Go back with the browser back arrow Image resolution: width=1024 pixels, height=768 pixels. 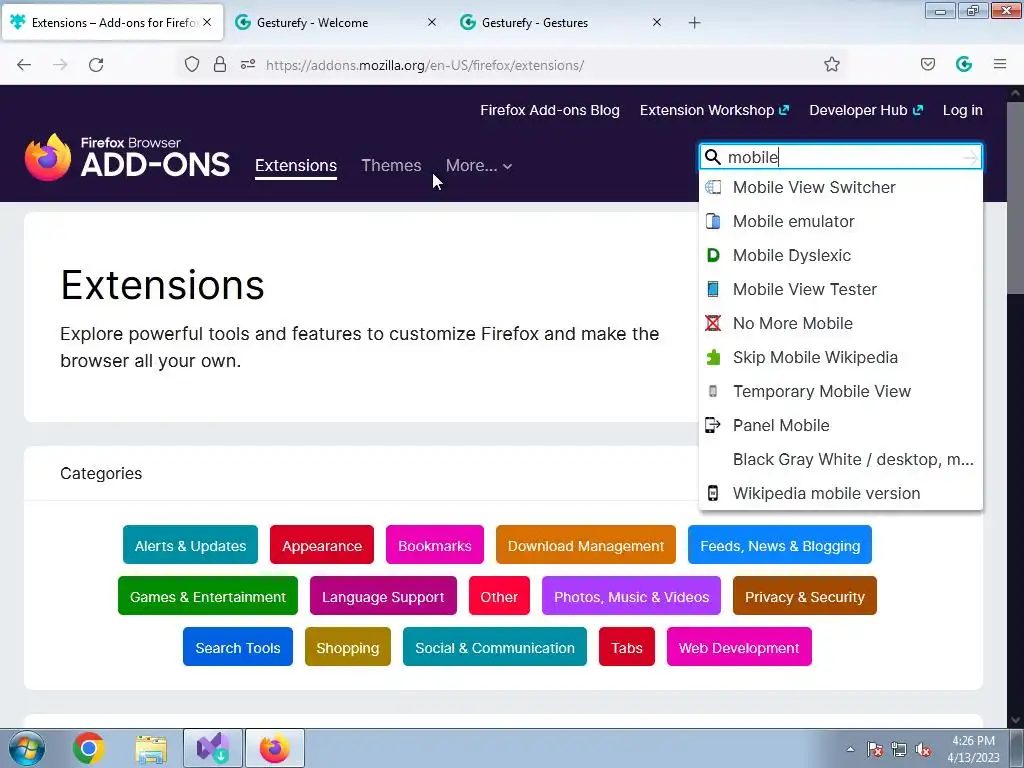24,65
